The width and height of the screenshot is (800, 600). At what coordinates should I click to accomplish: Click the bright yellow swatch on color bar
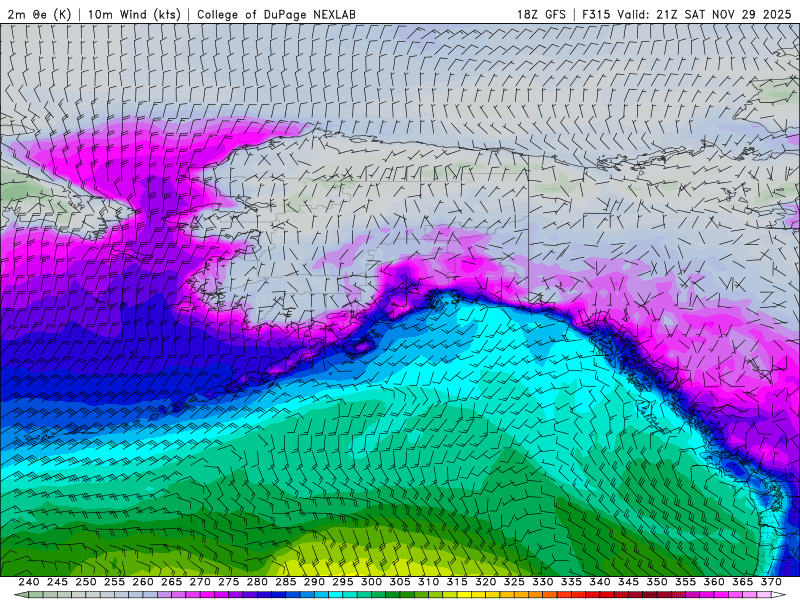pyautogui.click(x=464, y=594)
